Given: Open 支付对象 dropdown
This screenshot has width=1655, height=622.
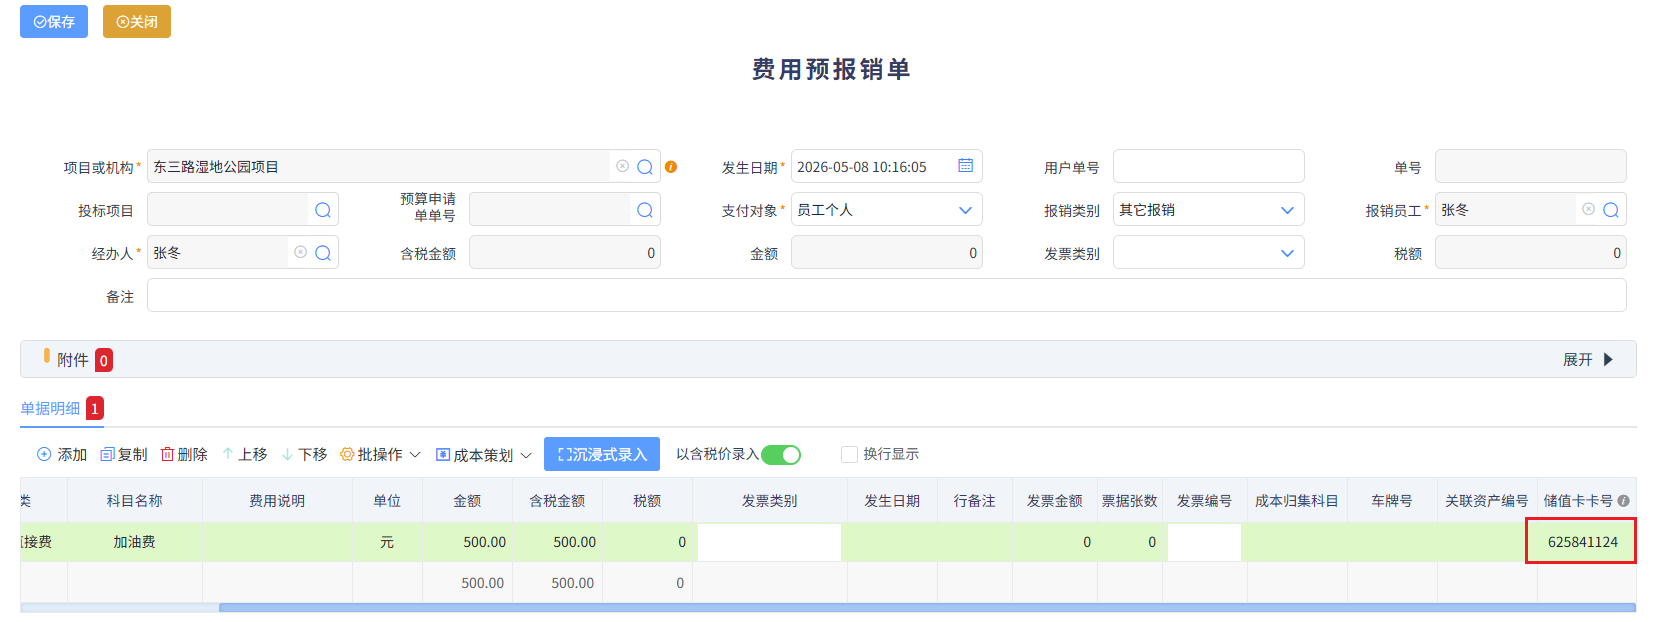Looking at the screenshot, I should click(965, 210).
